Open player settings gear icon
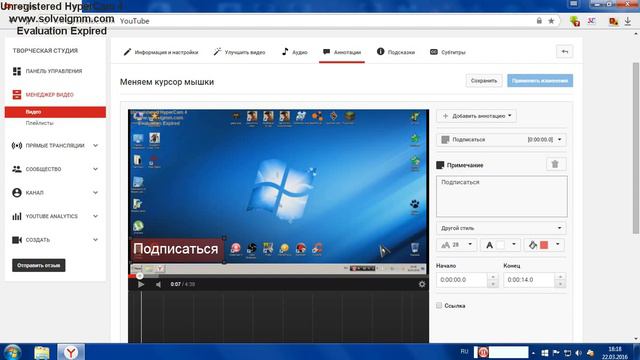Viewport: 640px width, 360px height. (422, 284)
